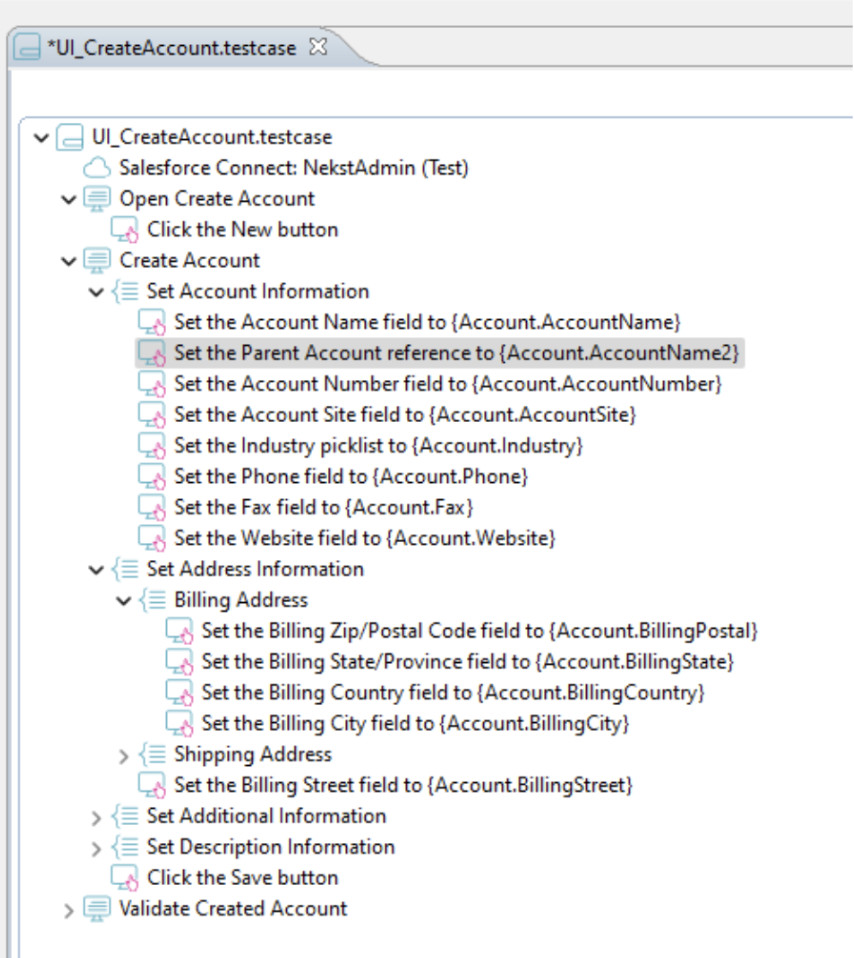Close the UI_CreateAccount.testcase tab
Image resolution: width=854 pixels, height=958 pixels.
click(318, 46)
